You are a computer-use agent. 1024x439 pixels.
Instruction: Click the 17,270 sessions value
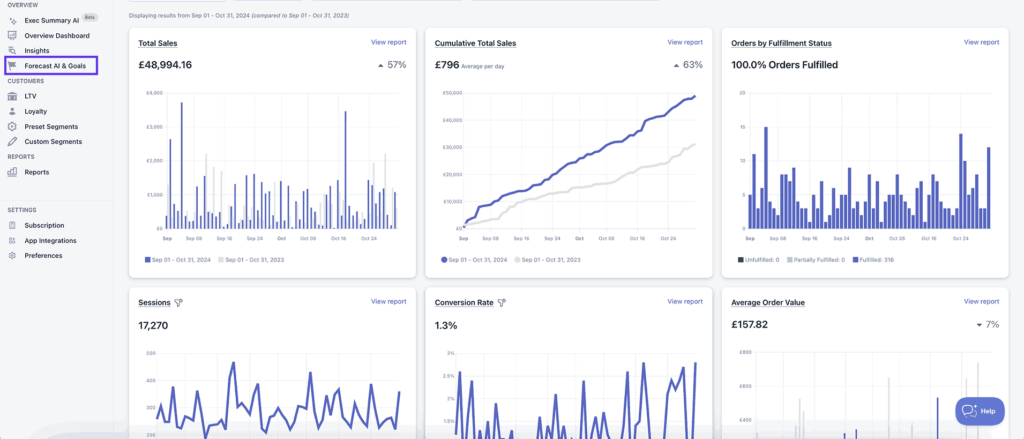153,325
